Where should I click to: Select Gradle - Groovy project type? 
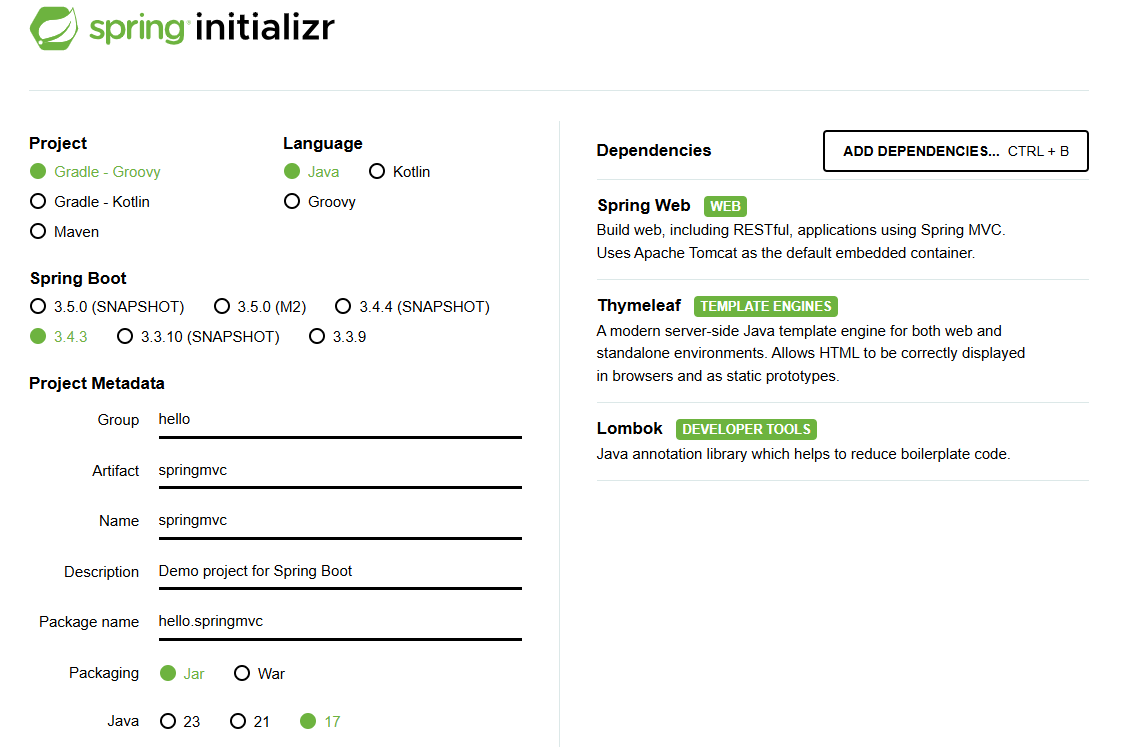[x=95, y=172]
